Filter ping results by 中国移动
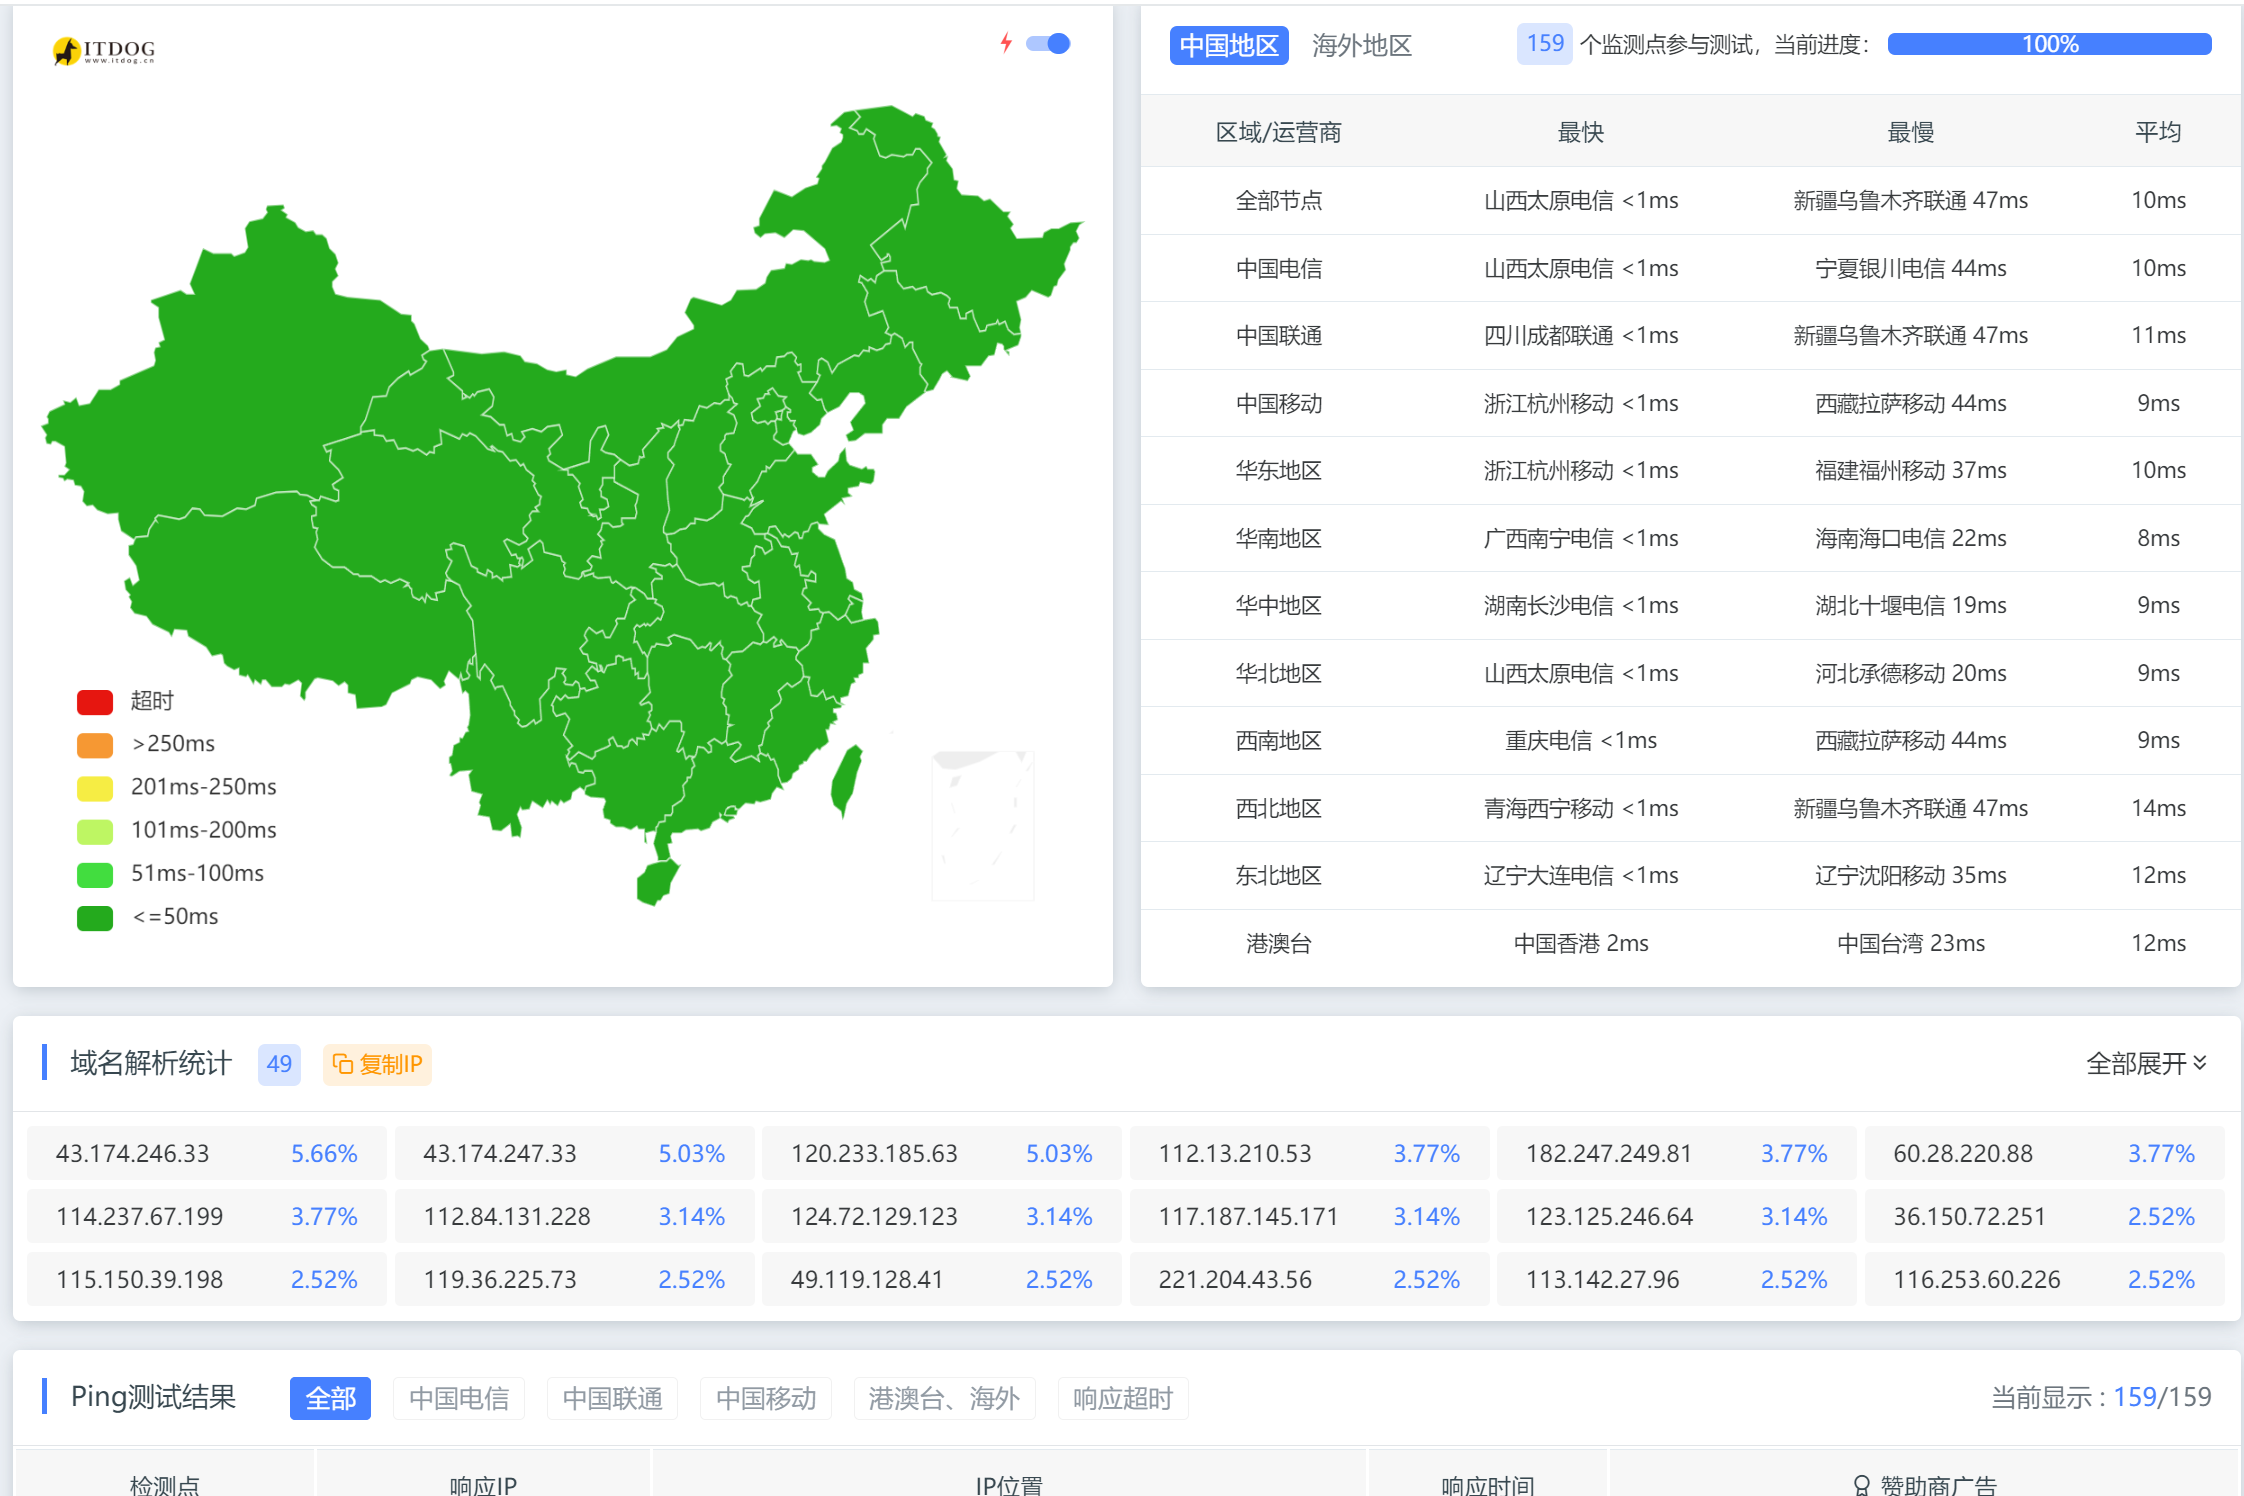Image resolution: width=2244 pixels, height=1496 pixels. (765, 1398)
